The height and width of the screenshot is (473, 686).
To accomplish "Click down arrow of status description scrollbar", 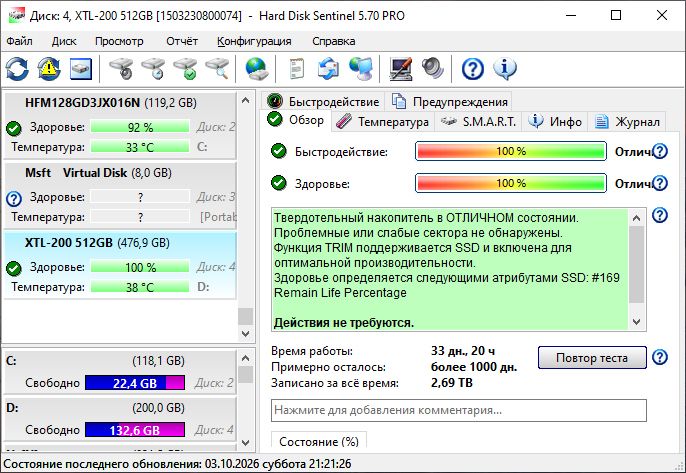I will [637, 322].
